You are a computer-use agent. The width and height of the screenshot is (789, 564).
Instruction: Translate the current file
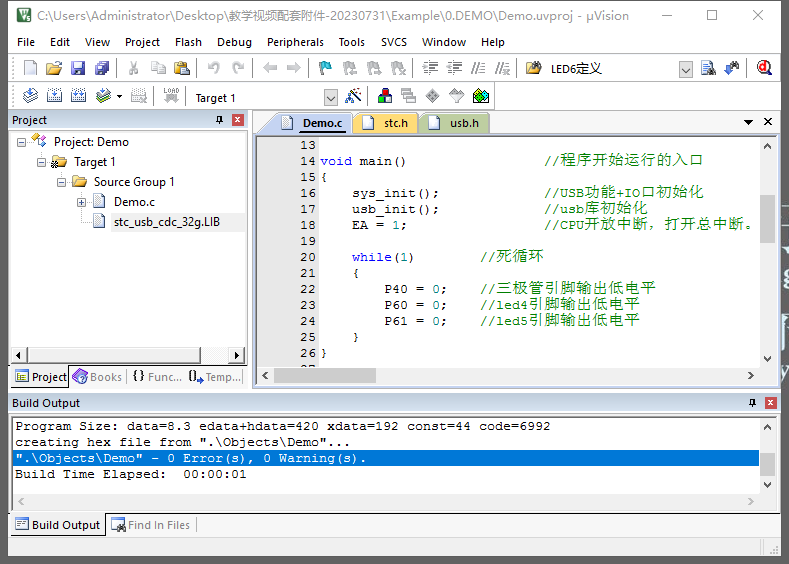30,96
